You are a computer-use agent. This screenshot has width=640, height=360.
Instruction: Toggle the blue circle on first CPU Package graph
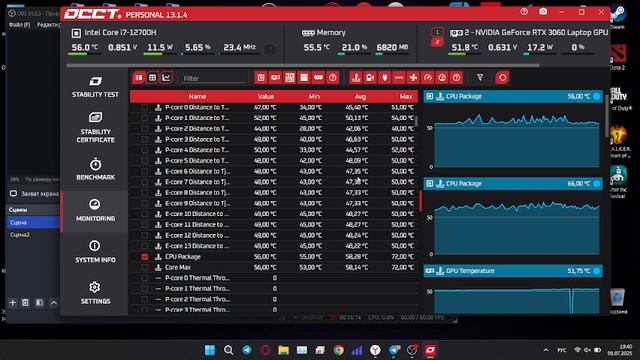click(597, 96)
